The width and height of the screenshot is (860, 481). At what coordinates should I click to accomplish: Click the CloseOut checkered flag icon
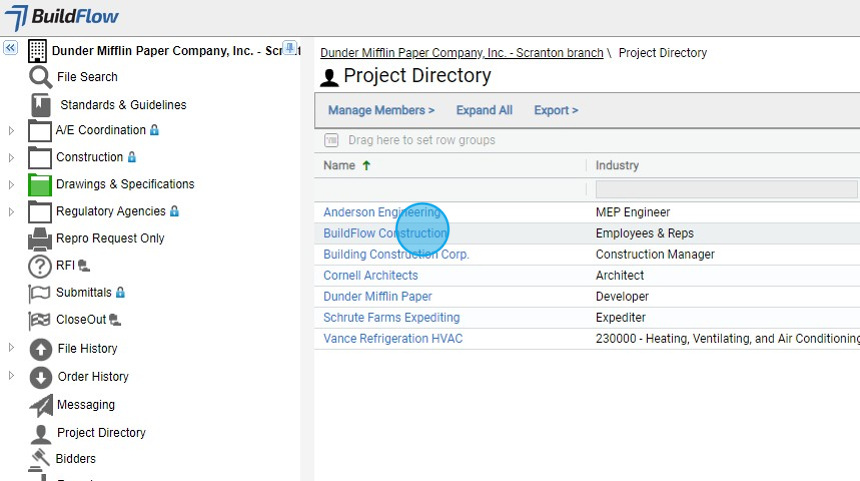point(39,320)
